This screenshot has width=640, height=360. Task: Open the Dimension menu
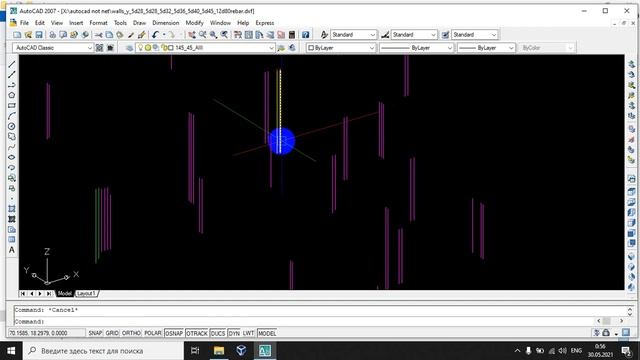coord(166,23)
